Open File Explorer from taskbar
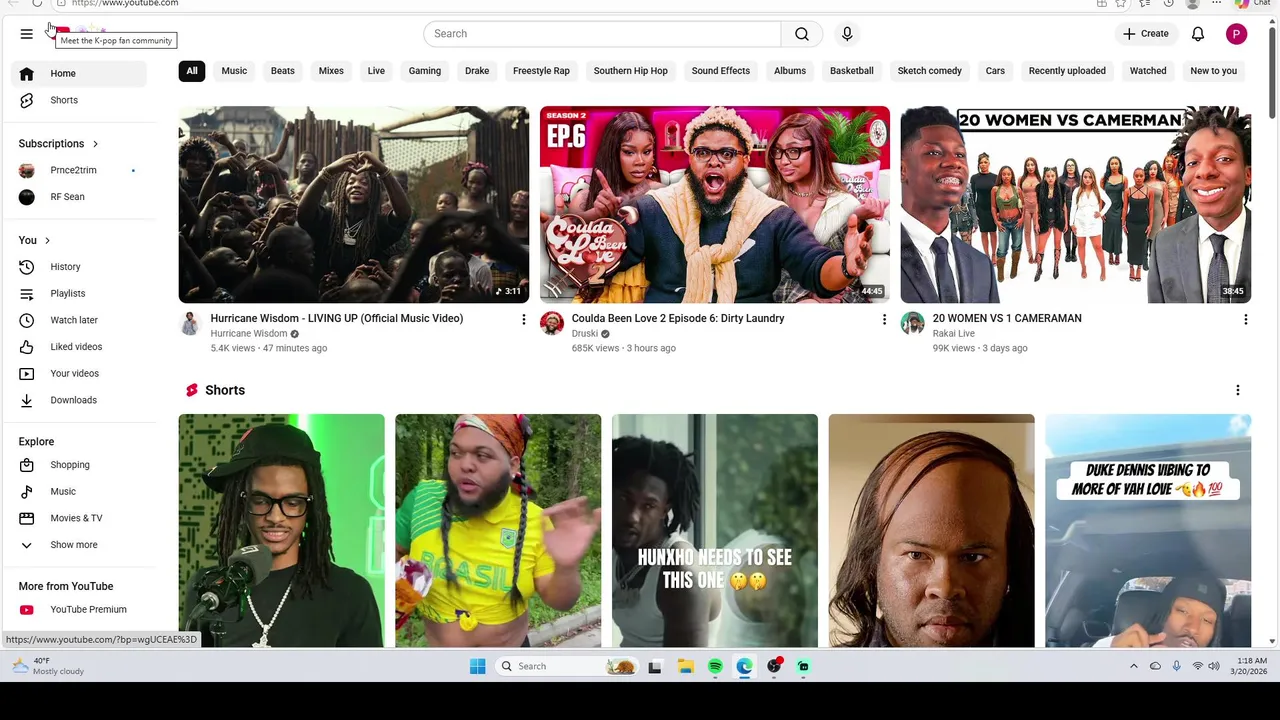Screen dimensions: 1280x720 pyautogui.click(x=685, y=667)
